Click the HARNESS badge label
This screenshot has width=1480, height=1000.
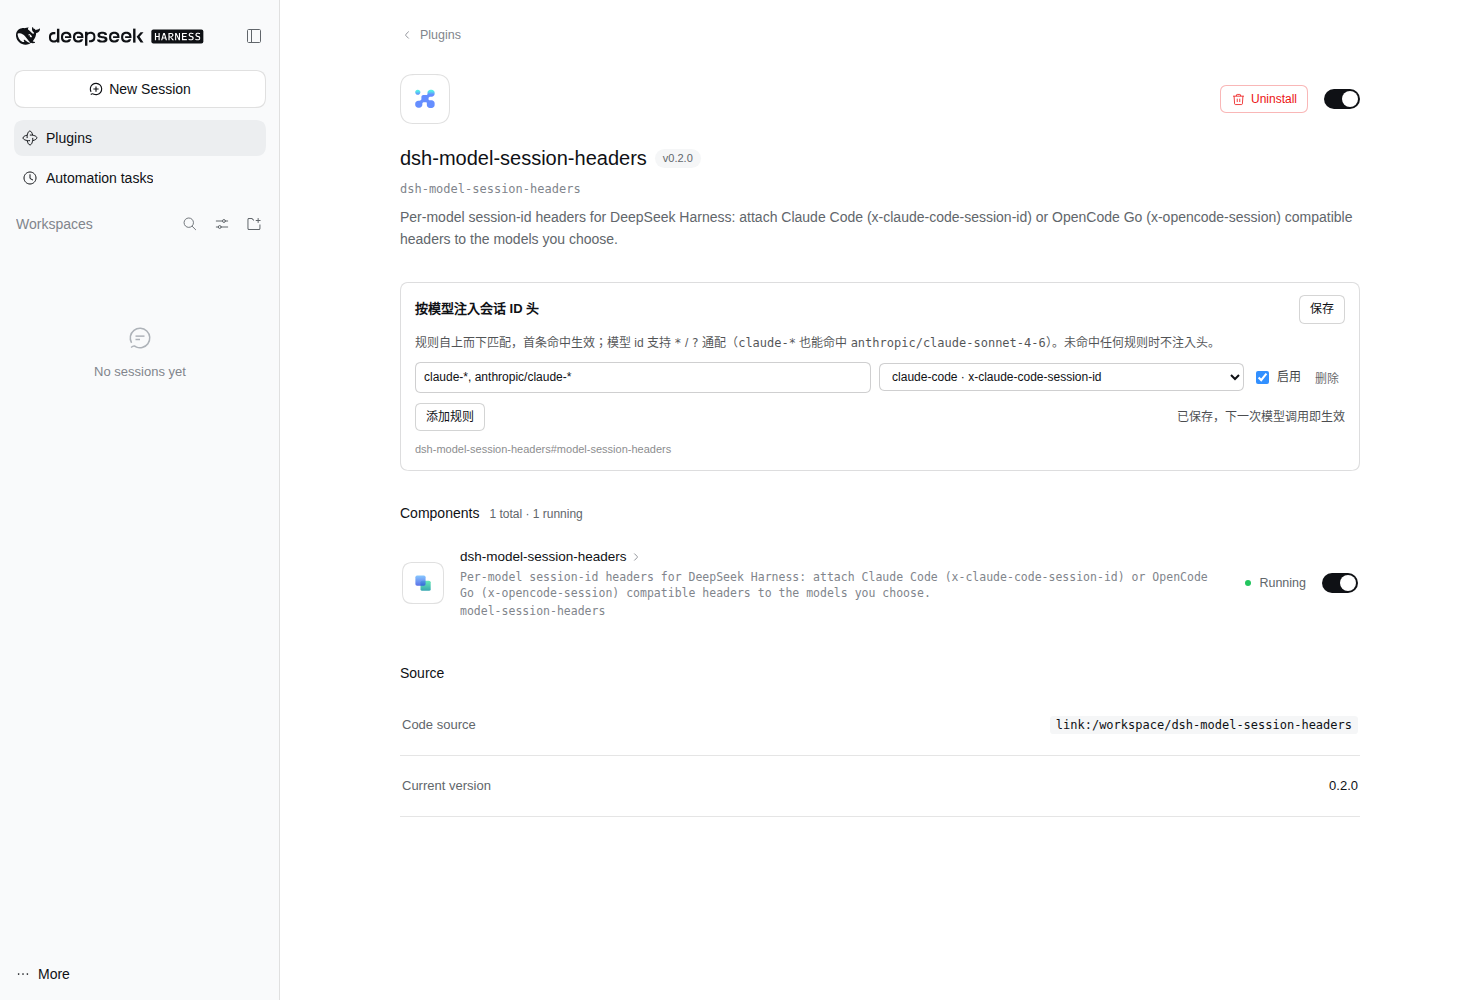coord(177,37)
